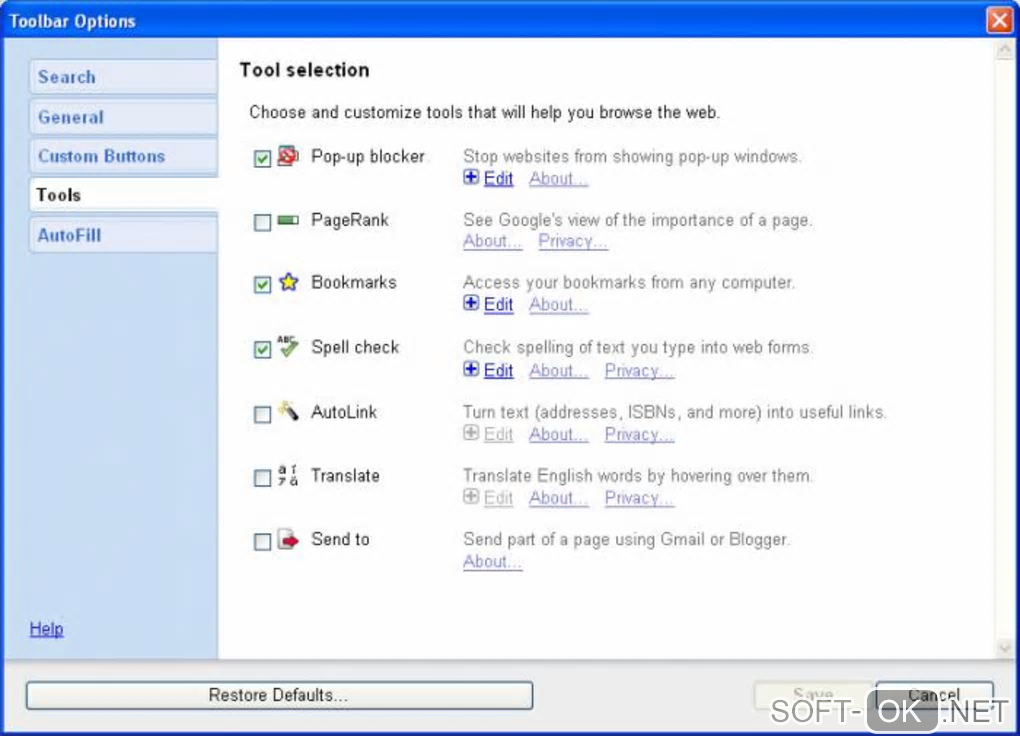
Task: Click the "Bookmarks" label
Action: pos(353,282)
